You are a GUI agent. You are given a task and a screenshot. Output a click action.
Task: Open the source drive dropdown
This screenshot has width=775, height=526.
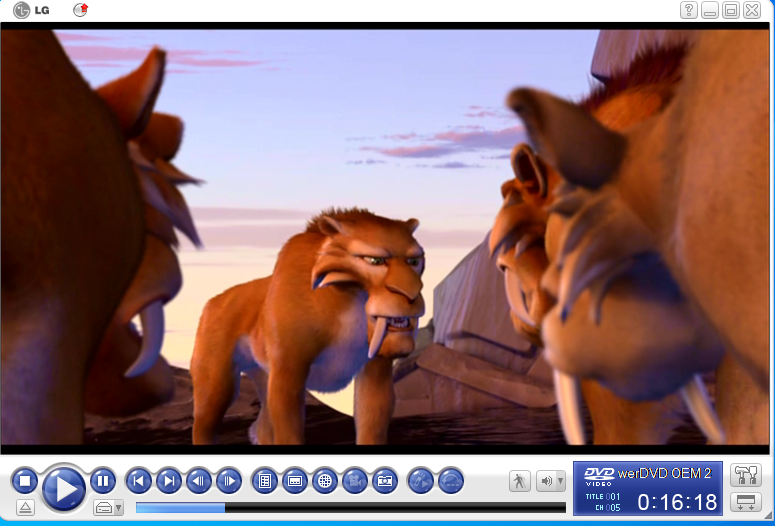[x=108, y=507]
